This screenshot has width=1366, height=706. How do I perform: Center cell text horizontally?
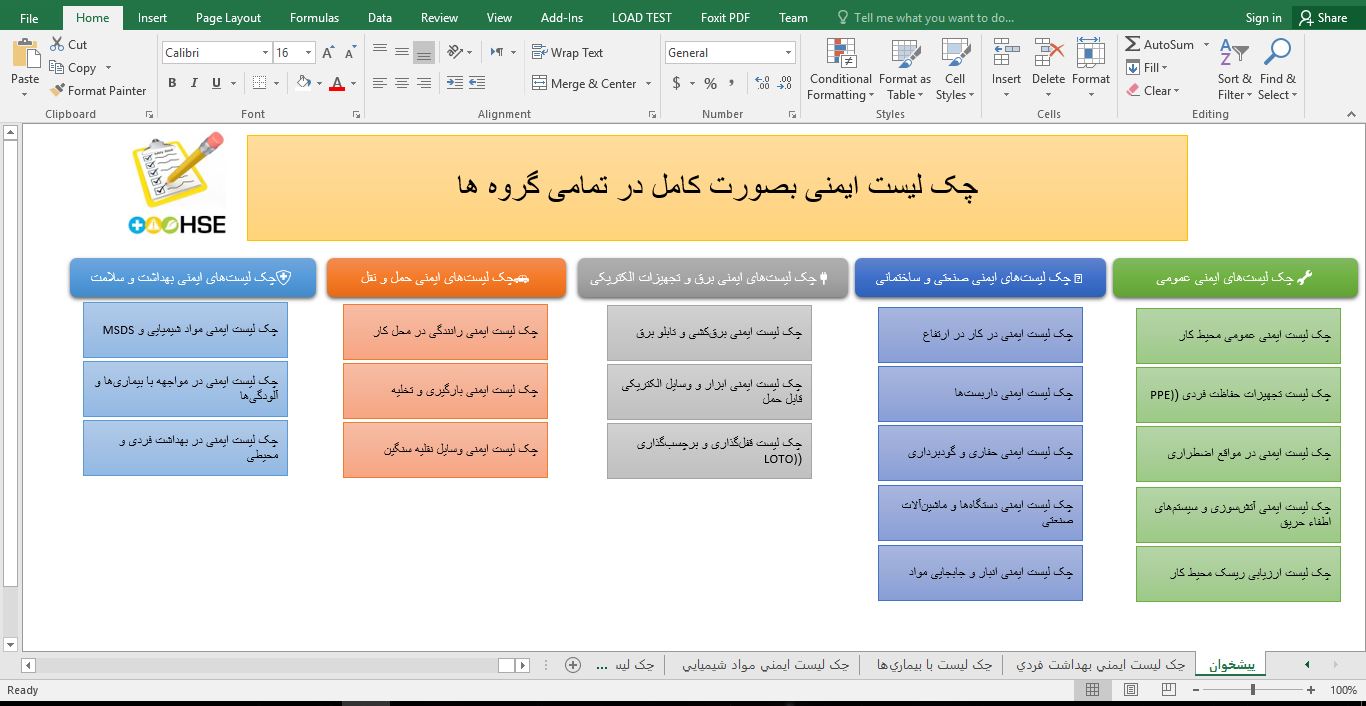tap(402, 83)
